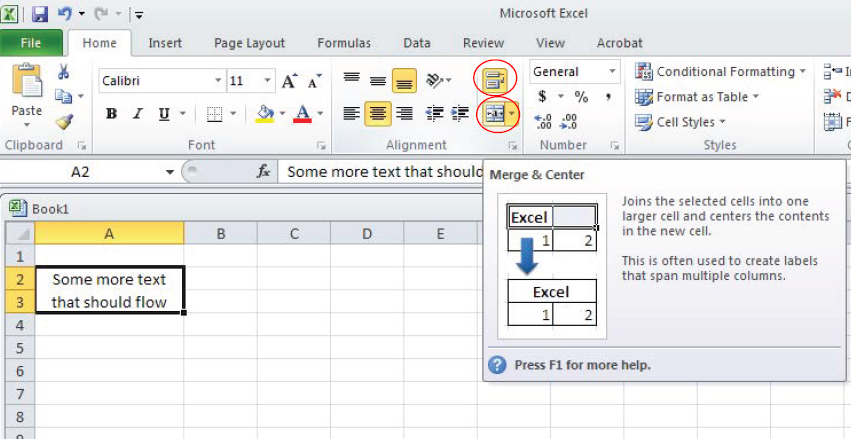Image resolution: width=851 pixels, height=439 pixels.
Task: Click the Comma Style icon
Action: tap(608, 97)
